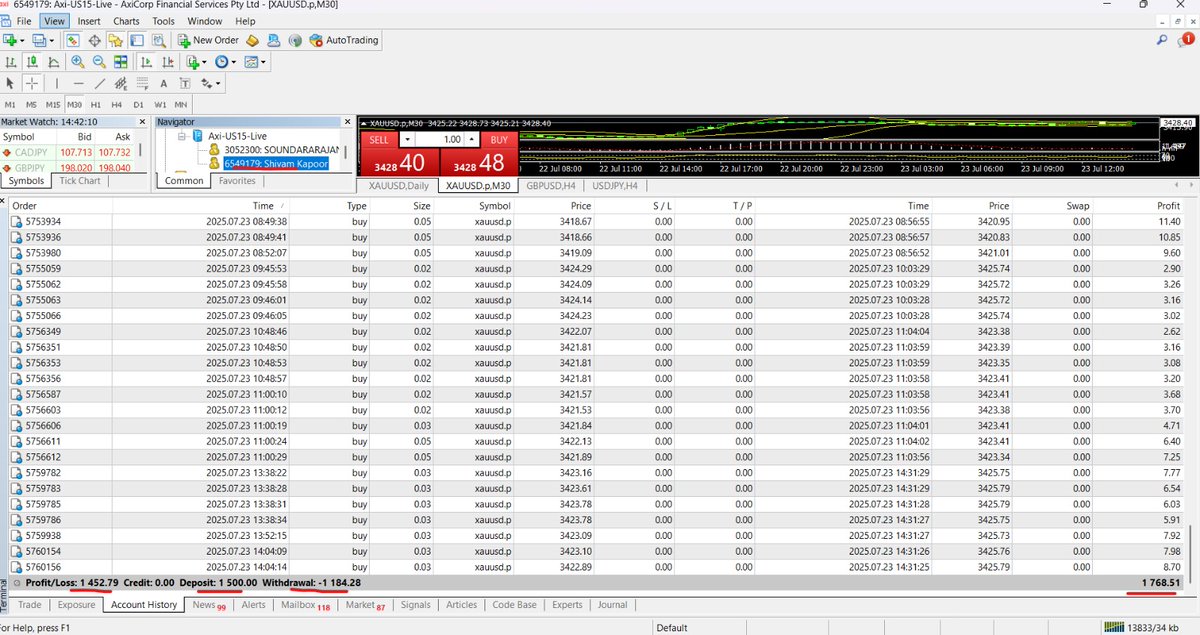Switch timeframe to M15
Screen dimensions: 1200x635
click(53, 105)
